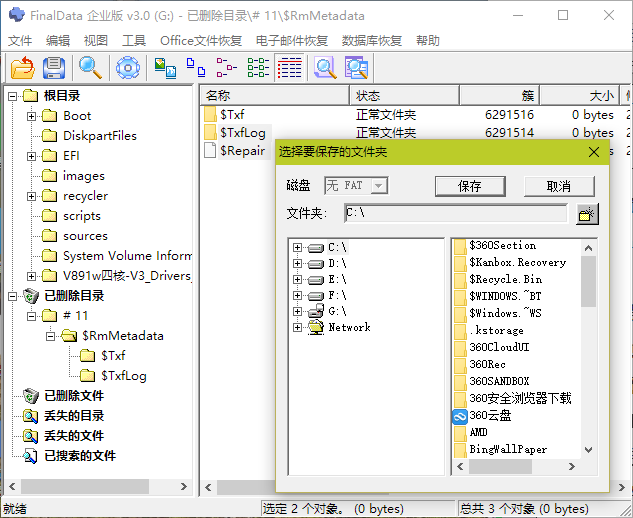This screenshot has height=518, width=633.
Task: Open the Office文件恢复 menu
Action: point(201,41)
